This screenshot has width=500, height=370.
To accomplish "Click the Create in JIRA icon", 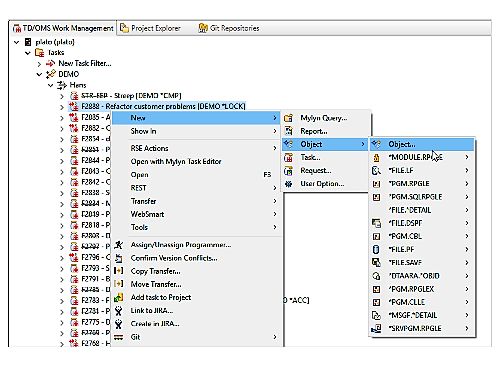I will pyautogui.click(x=119, y=324).
